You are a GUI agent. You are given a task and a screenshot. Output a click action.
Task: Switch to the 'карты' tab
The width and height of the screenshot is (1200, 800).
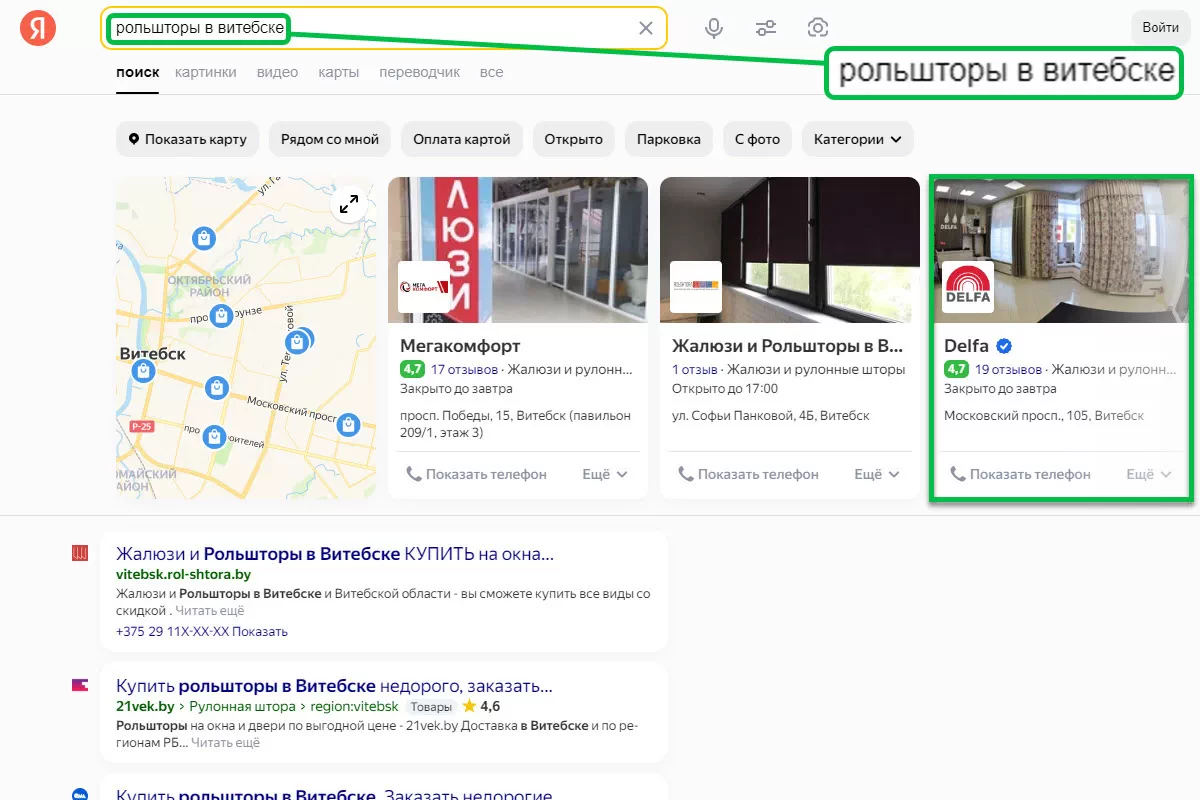[x=339, y=72]
